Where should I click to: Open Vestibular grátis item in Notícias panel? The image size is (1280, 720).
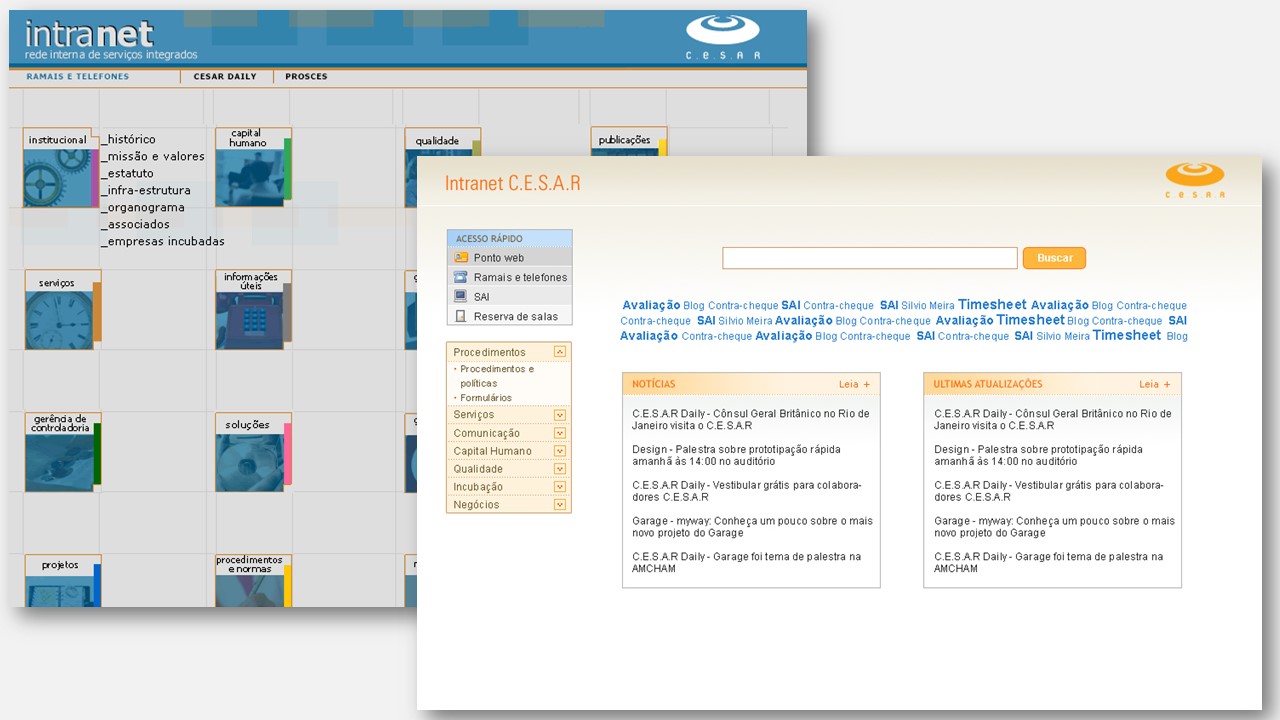(x=746, y=491)
